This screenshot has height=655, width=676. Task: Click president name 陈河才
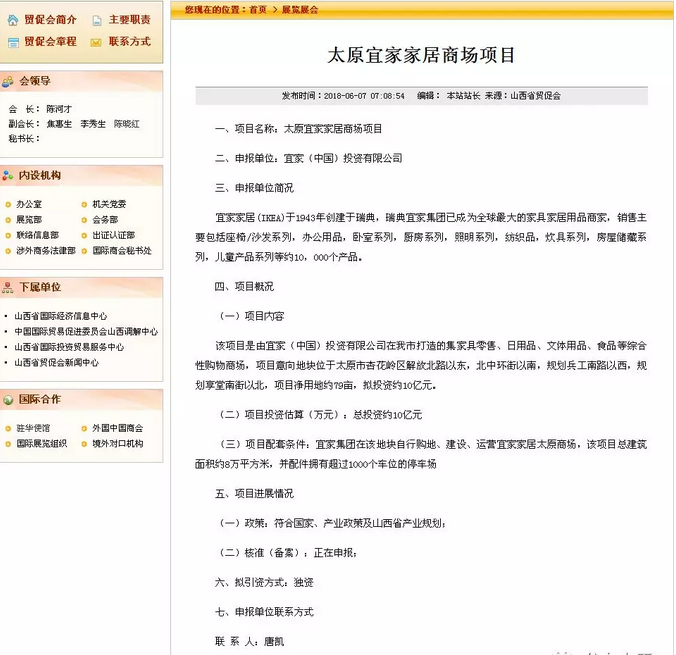(59, 109)
